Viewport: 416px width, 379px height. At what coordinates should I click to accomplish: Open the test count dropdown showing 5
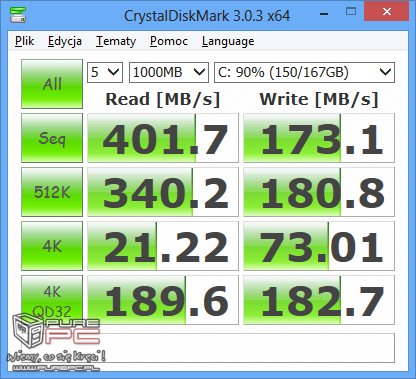point(105,72)
